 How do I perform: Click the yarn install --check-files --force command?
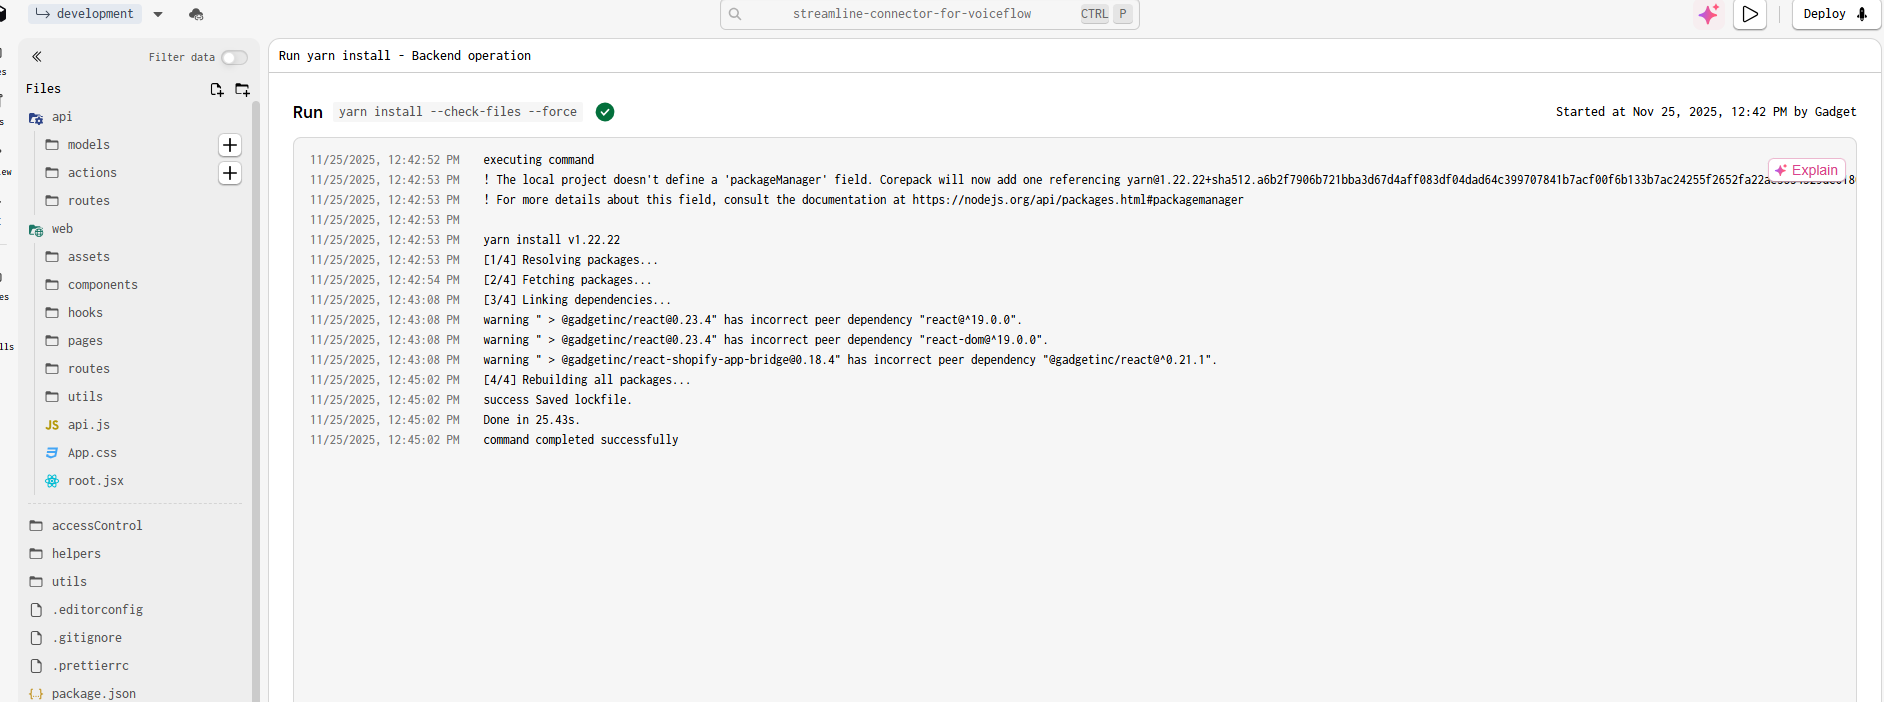tap(458, 112)
